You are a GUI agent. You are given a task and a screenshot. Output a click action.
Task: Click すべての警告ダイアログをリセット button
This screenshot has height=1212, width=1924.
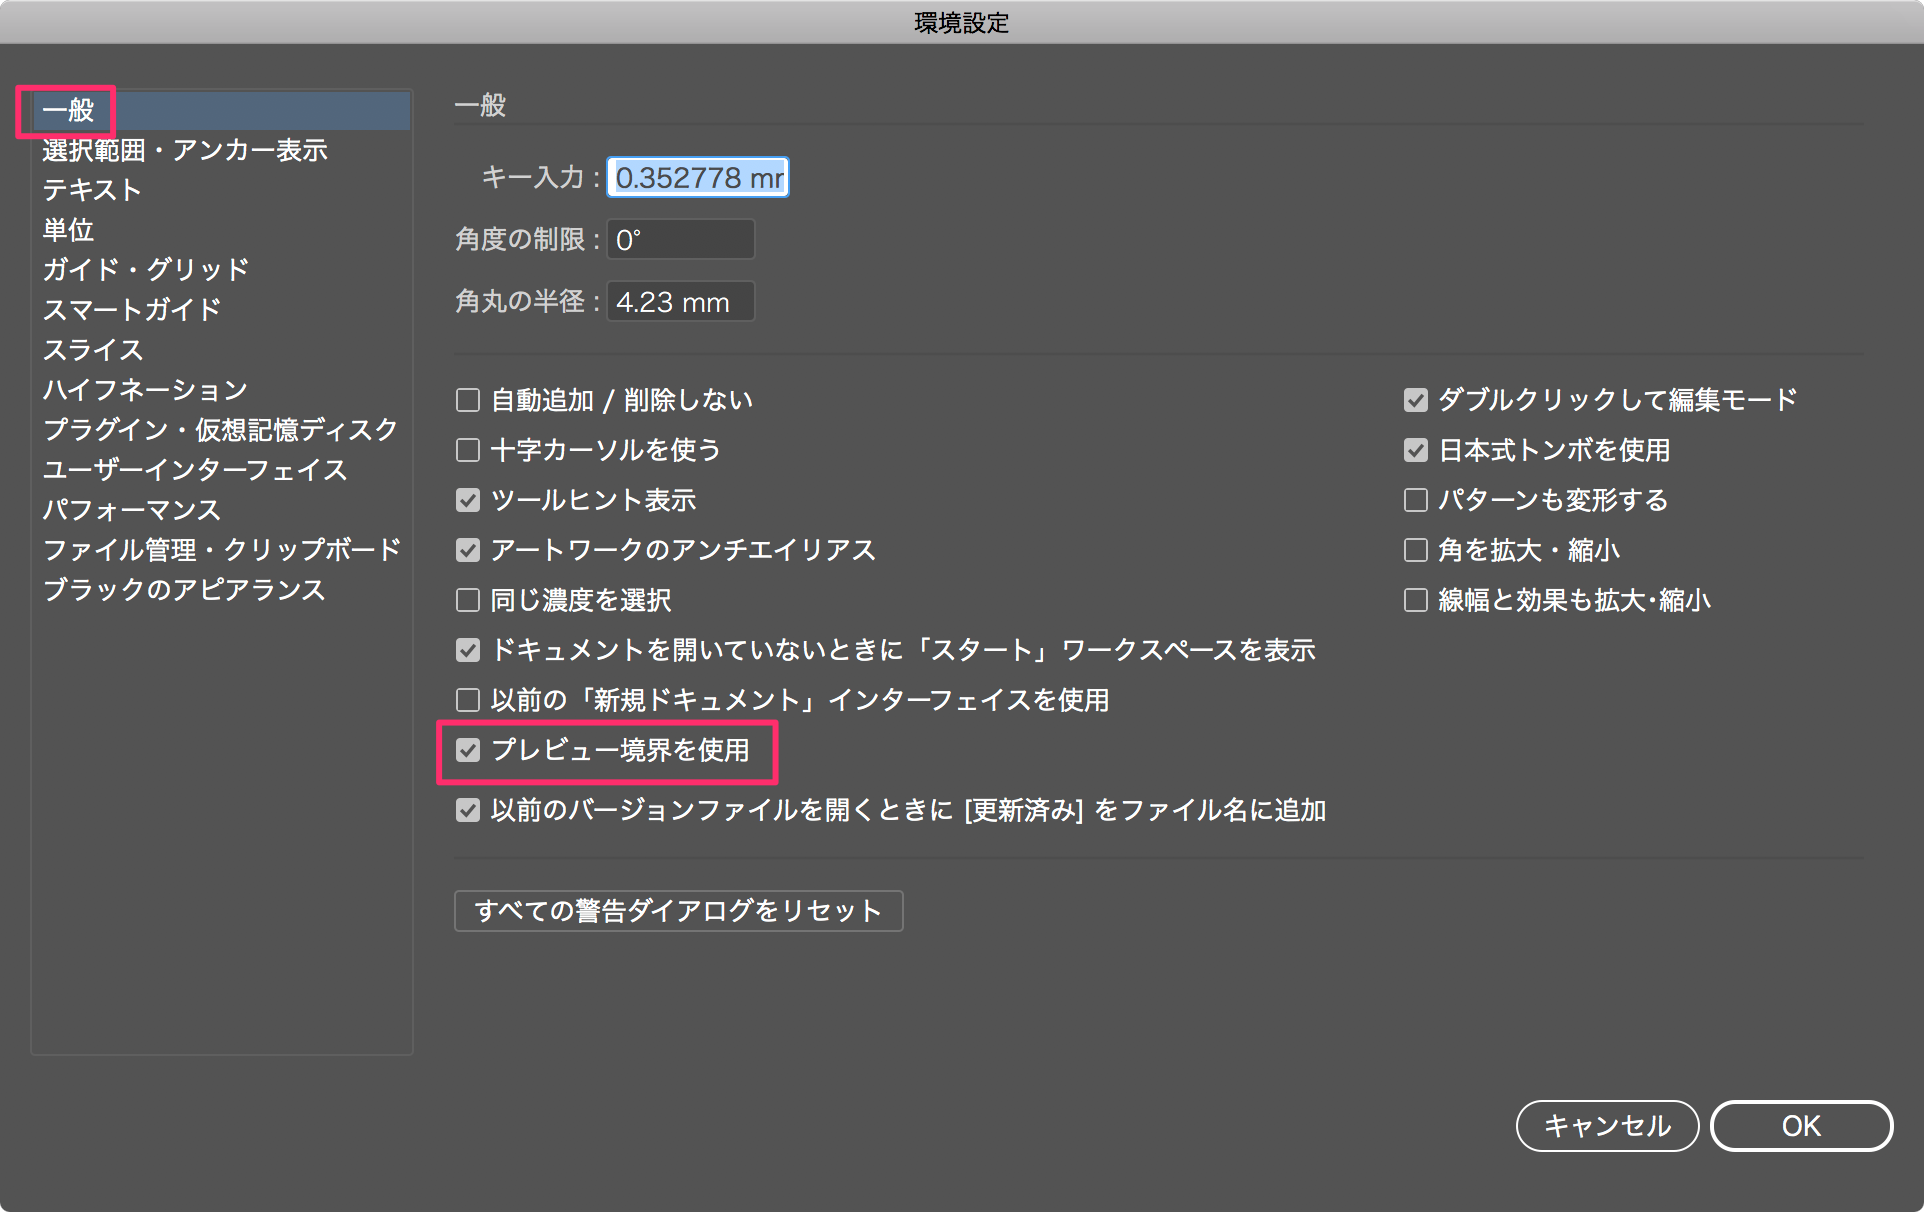pyautogui.click(x=679, y=911)
